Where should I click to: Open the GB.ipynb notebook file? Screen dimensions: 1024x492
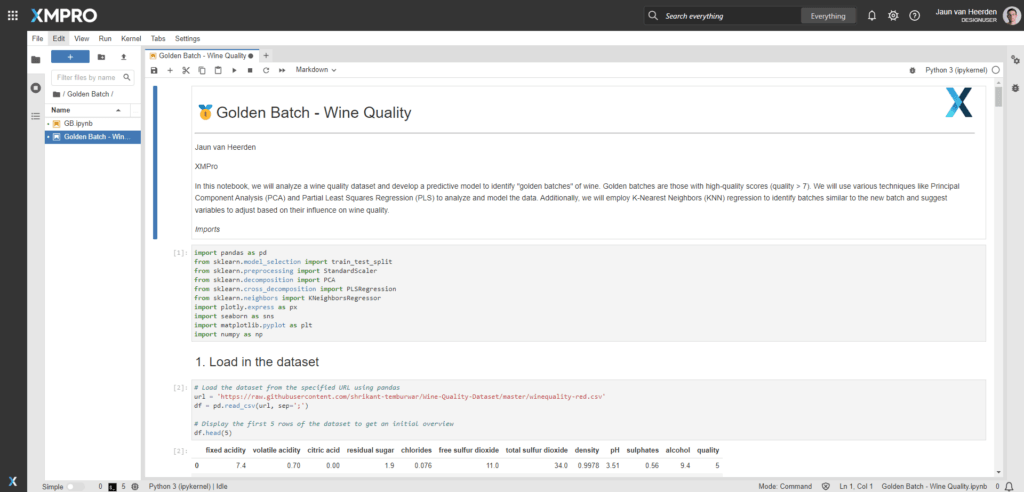point(79,123)
